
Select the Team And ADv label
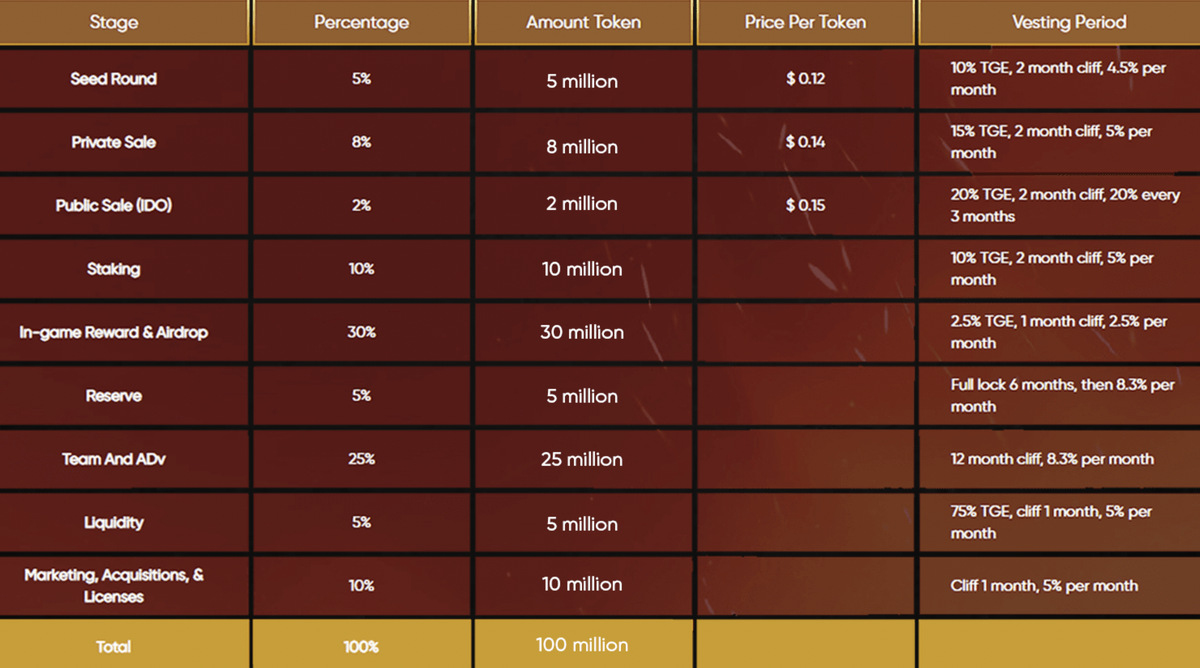tap(114, 459)
